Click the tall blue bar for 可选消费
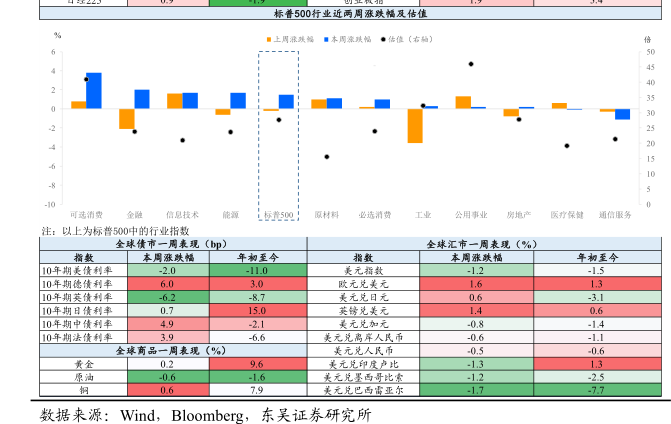Screen dimensions: 671x424 point(94,91)
